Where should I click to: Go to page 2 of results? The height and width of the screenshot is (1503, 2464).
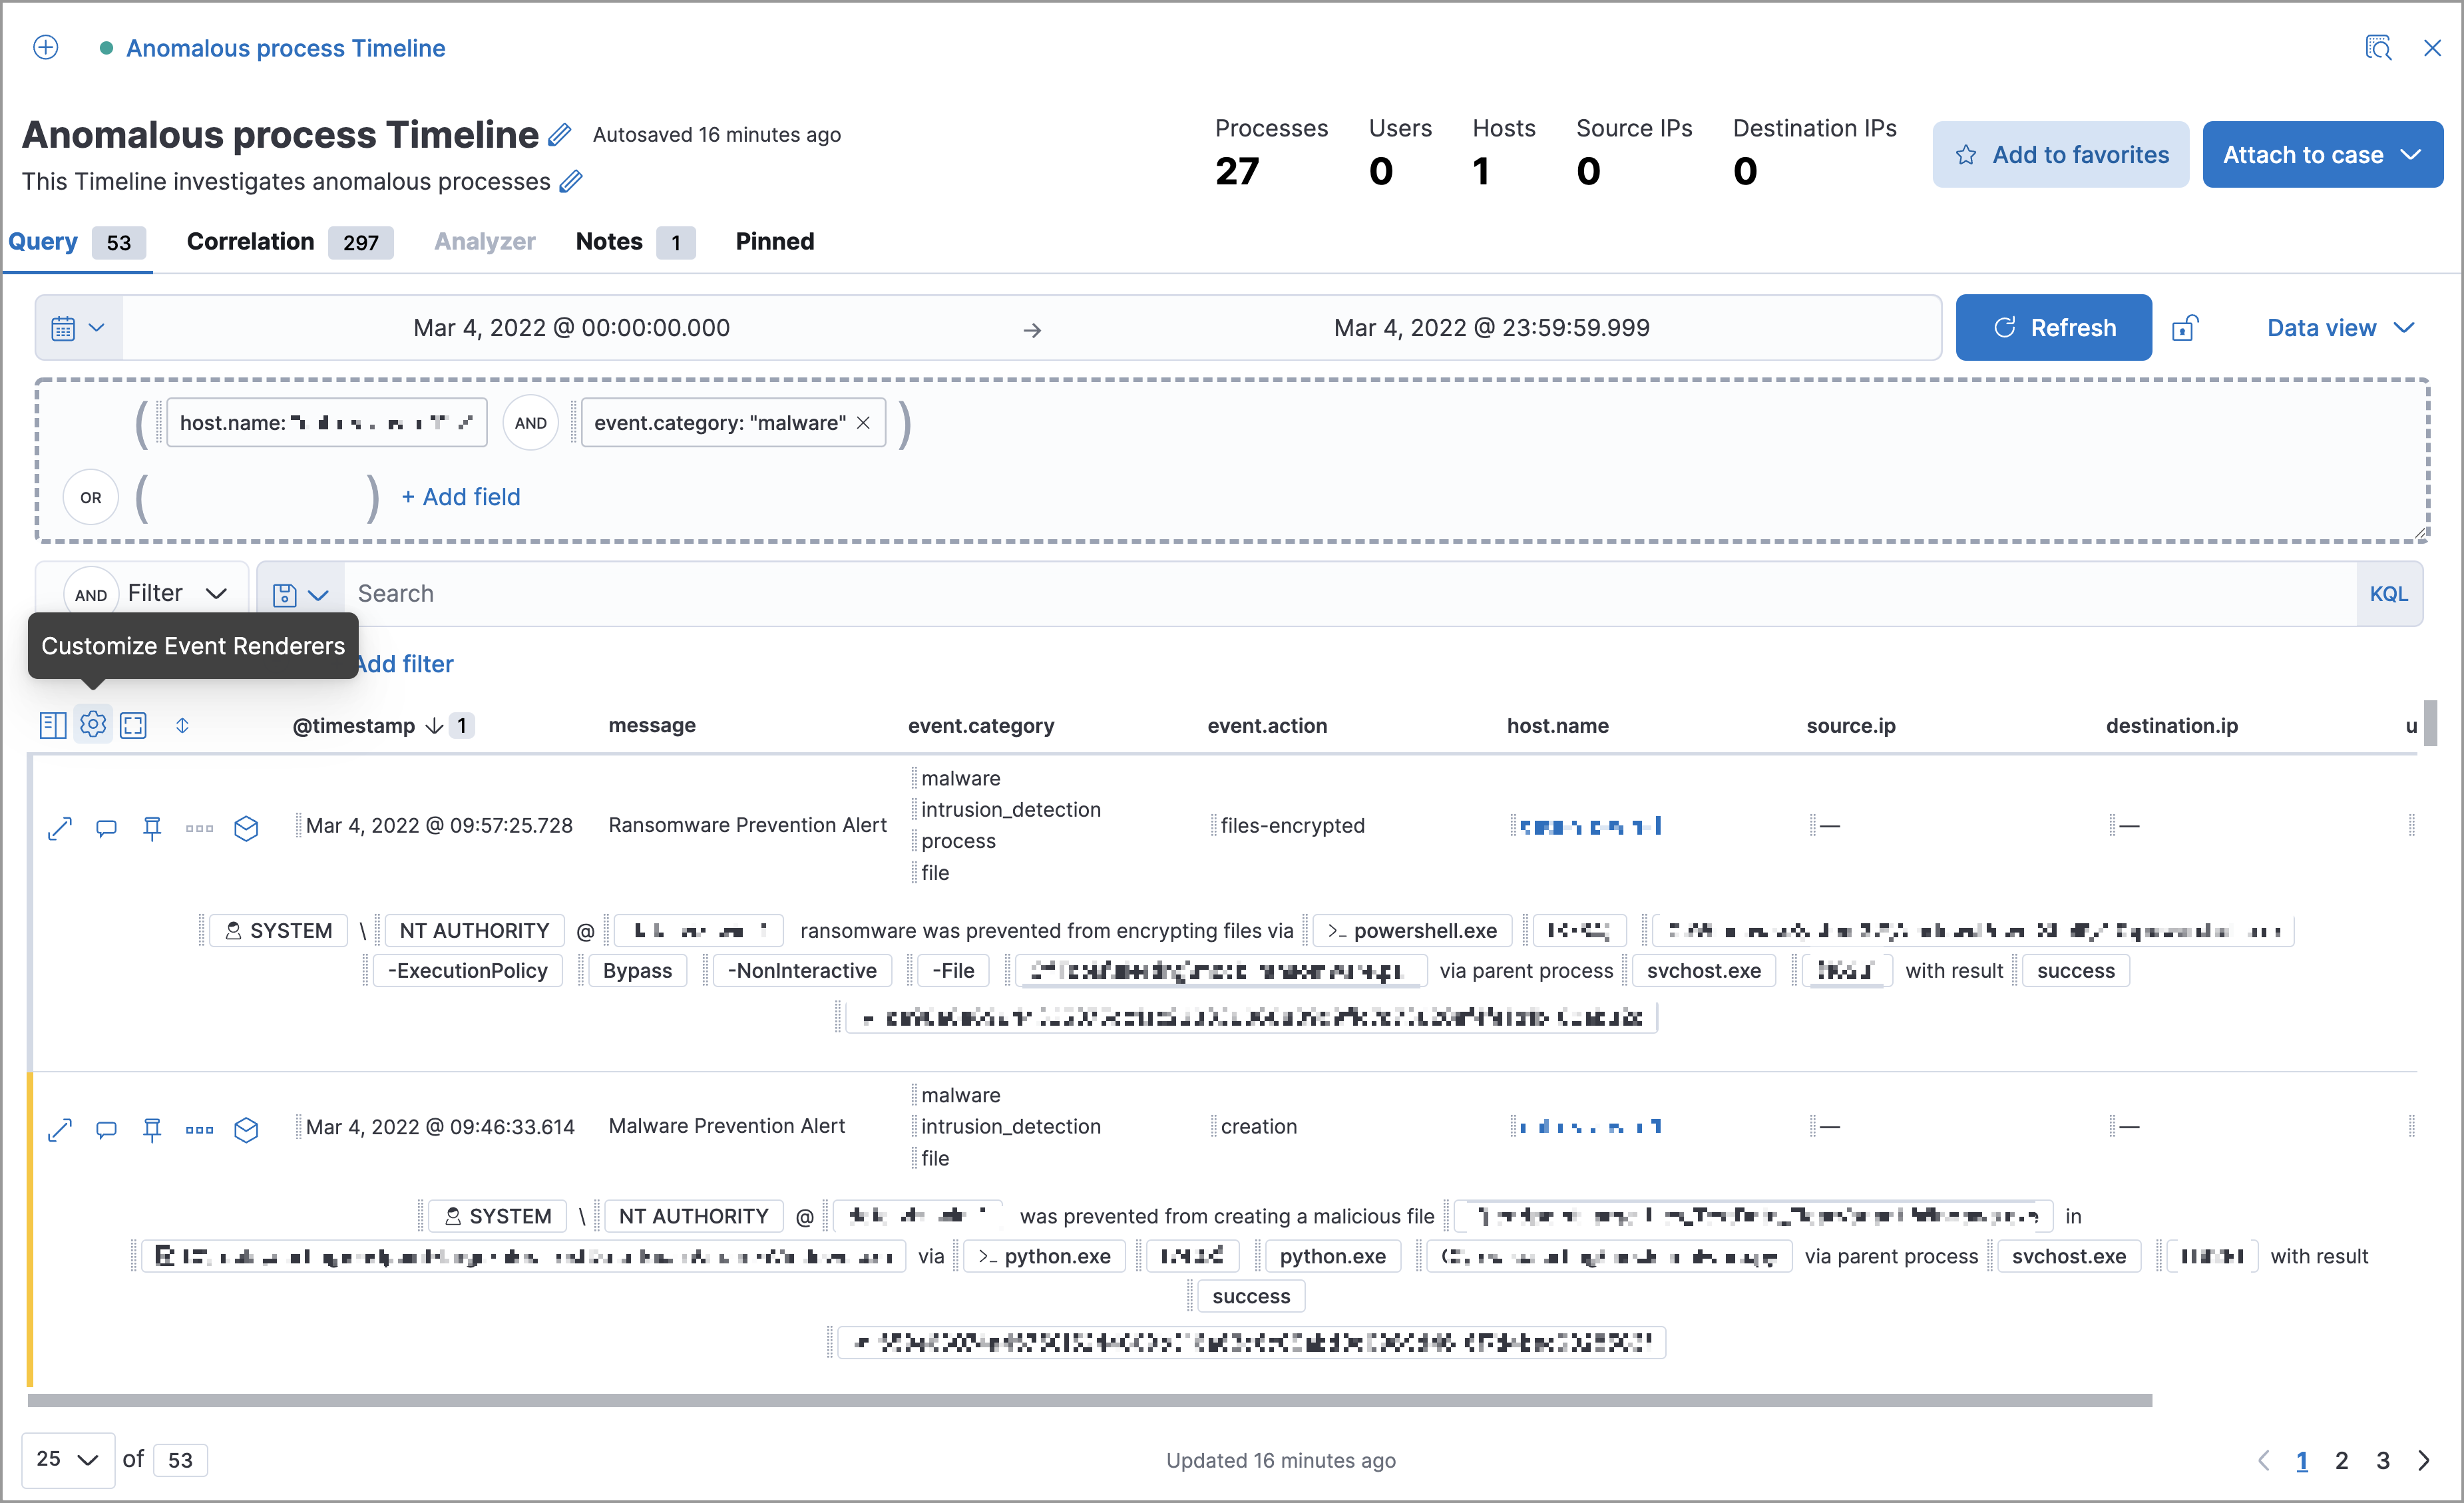tap(2341, 1460)
